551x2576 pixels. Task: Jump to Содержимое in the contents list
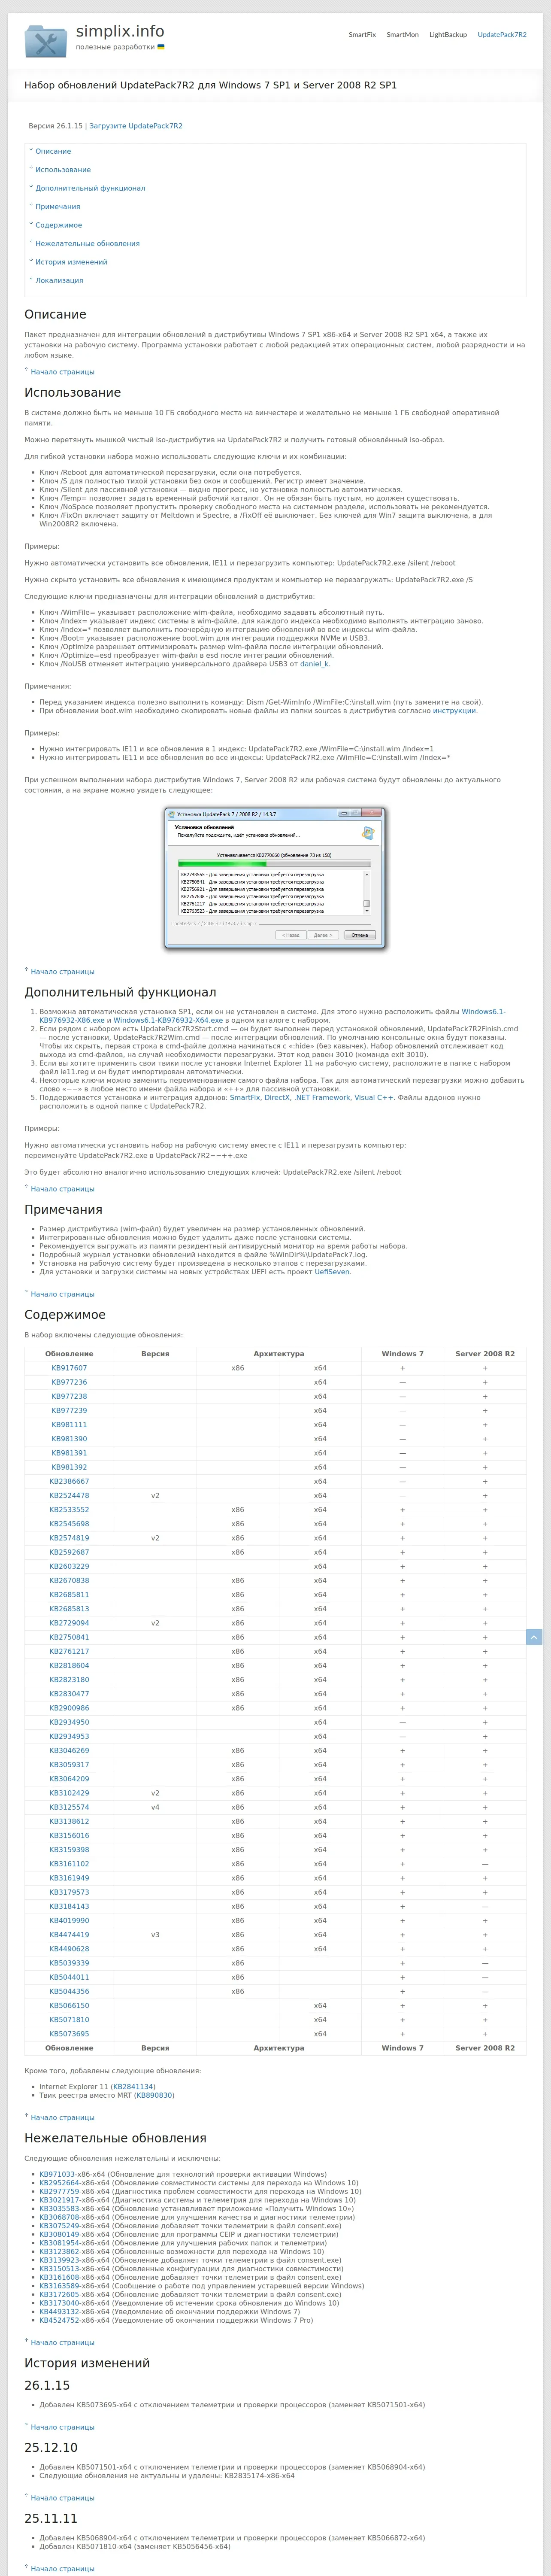pyautogui.click(x=59, y=225)
